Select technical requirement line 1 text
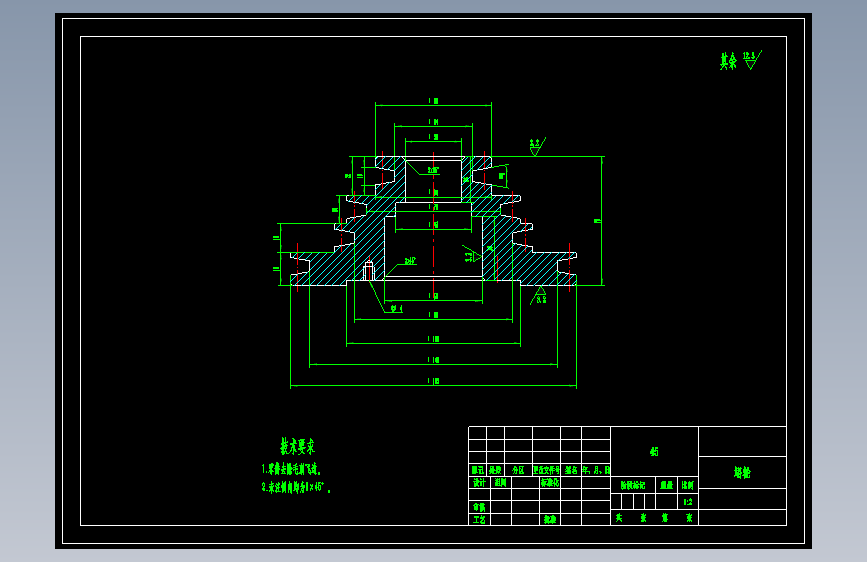867x562 pixels. [291, 469]
